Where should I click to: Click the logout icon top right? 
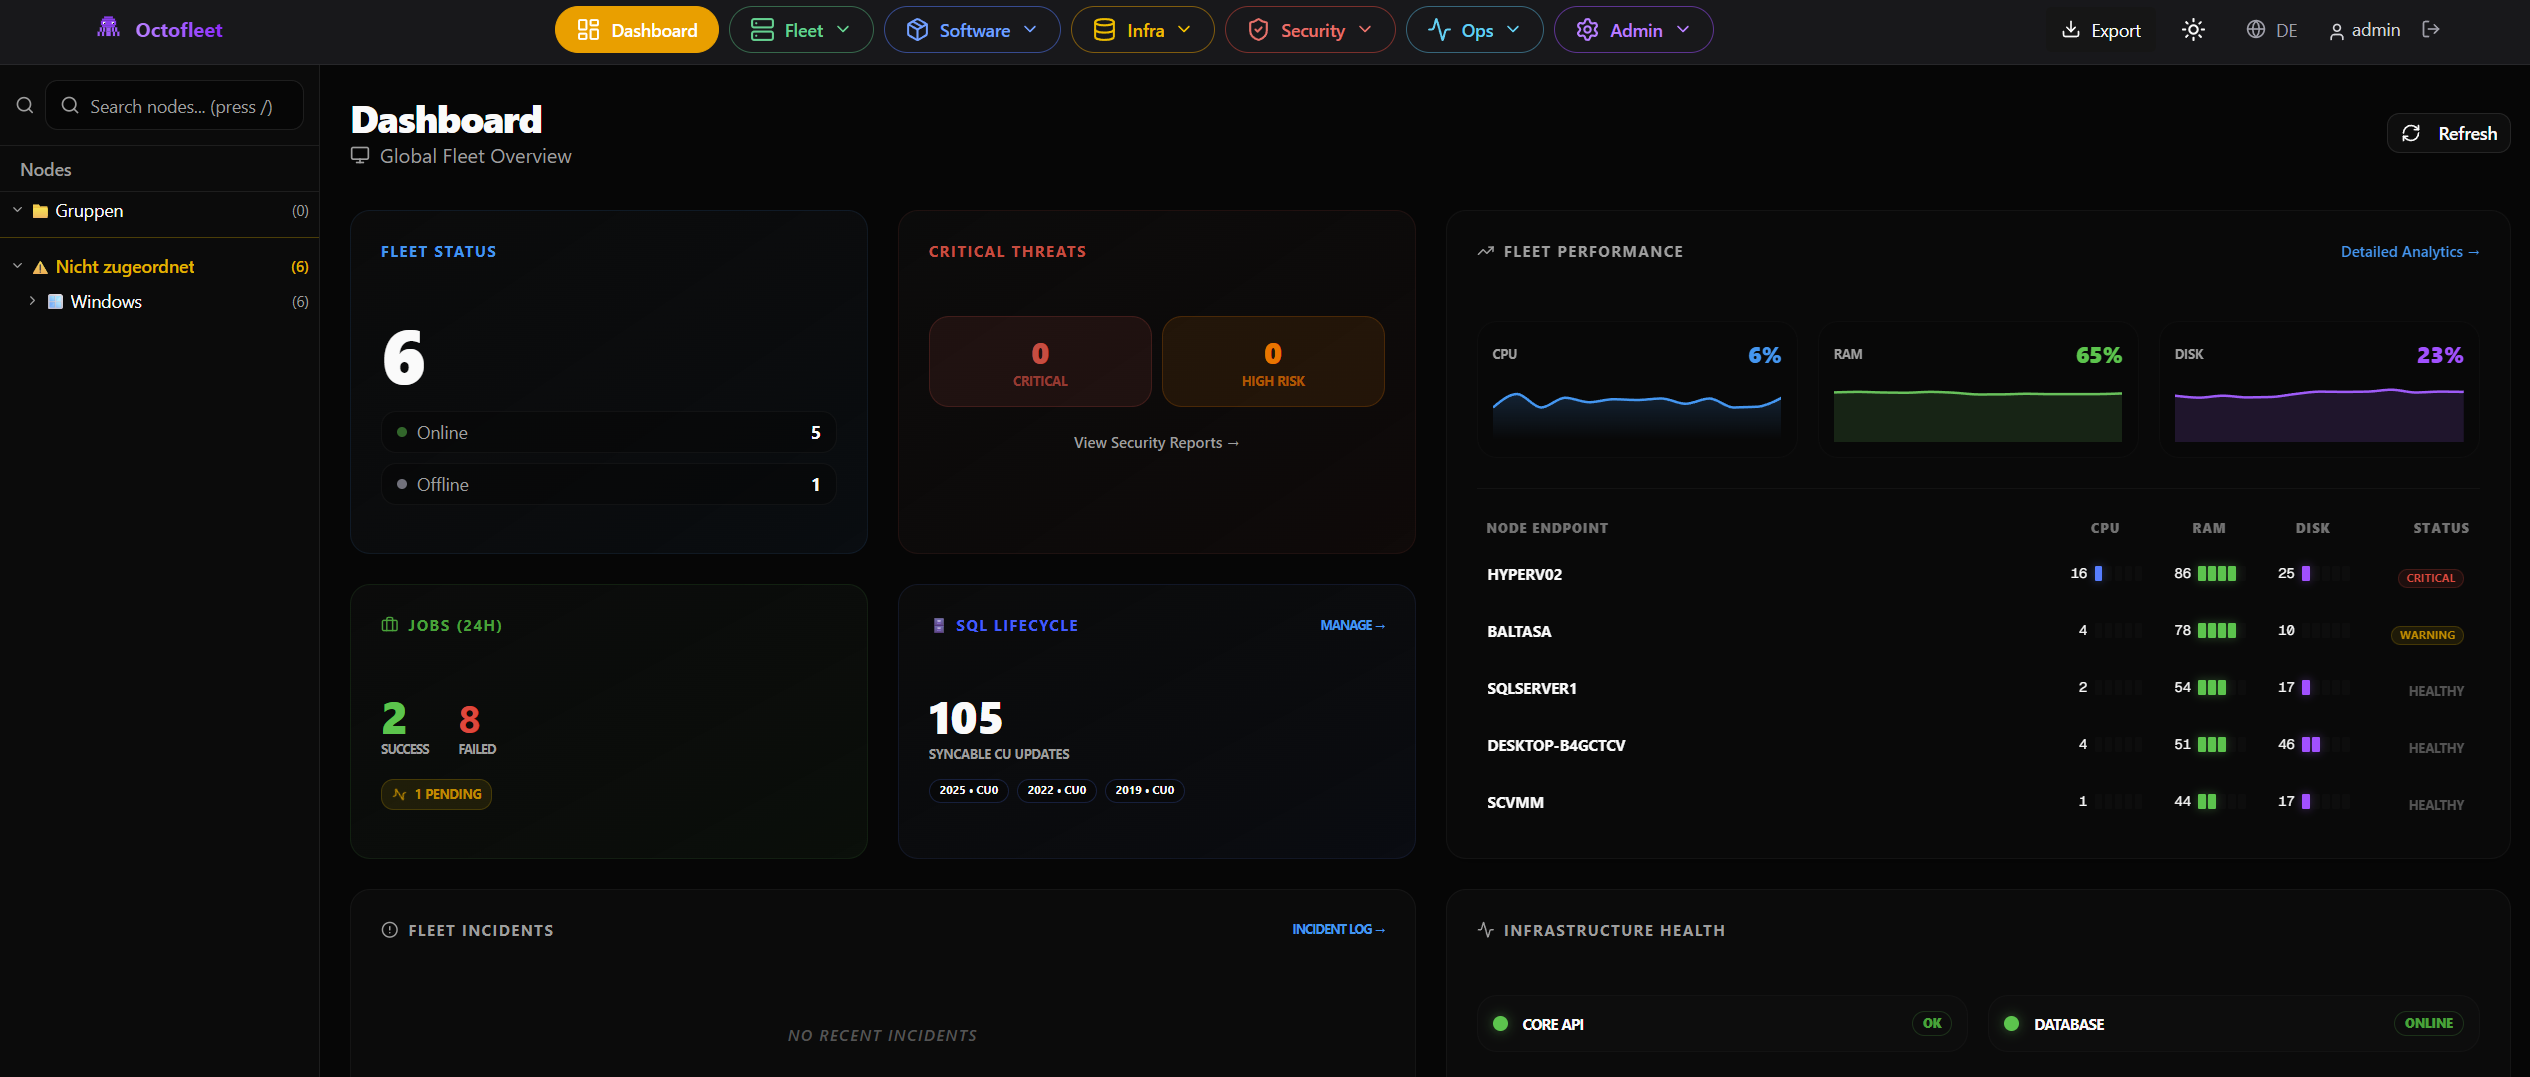(2432, 30)
